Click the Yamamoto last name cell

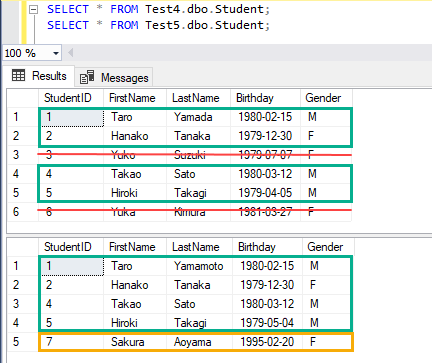tap(199, 266)
